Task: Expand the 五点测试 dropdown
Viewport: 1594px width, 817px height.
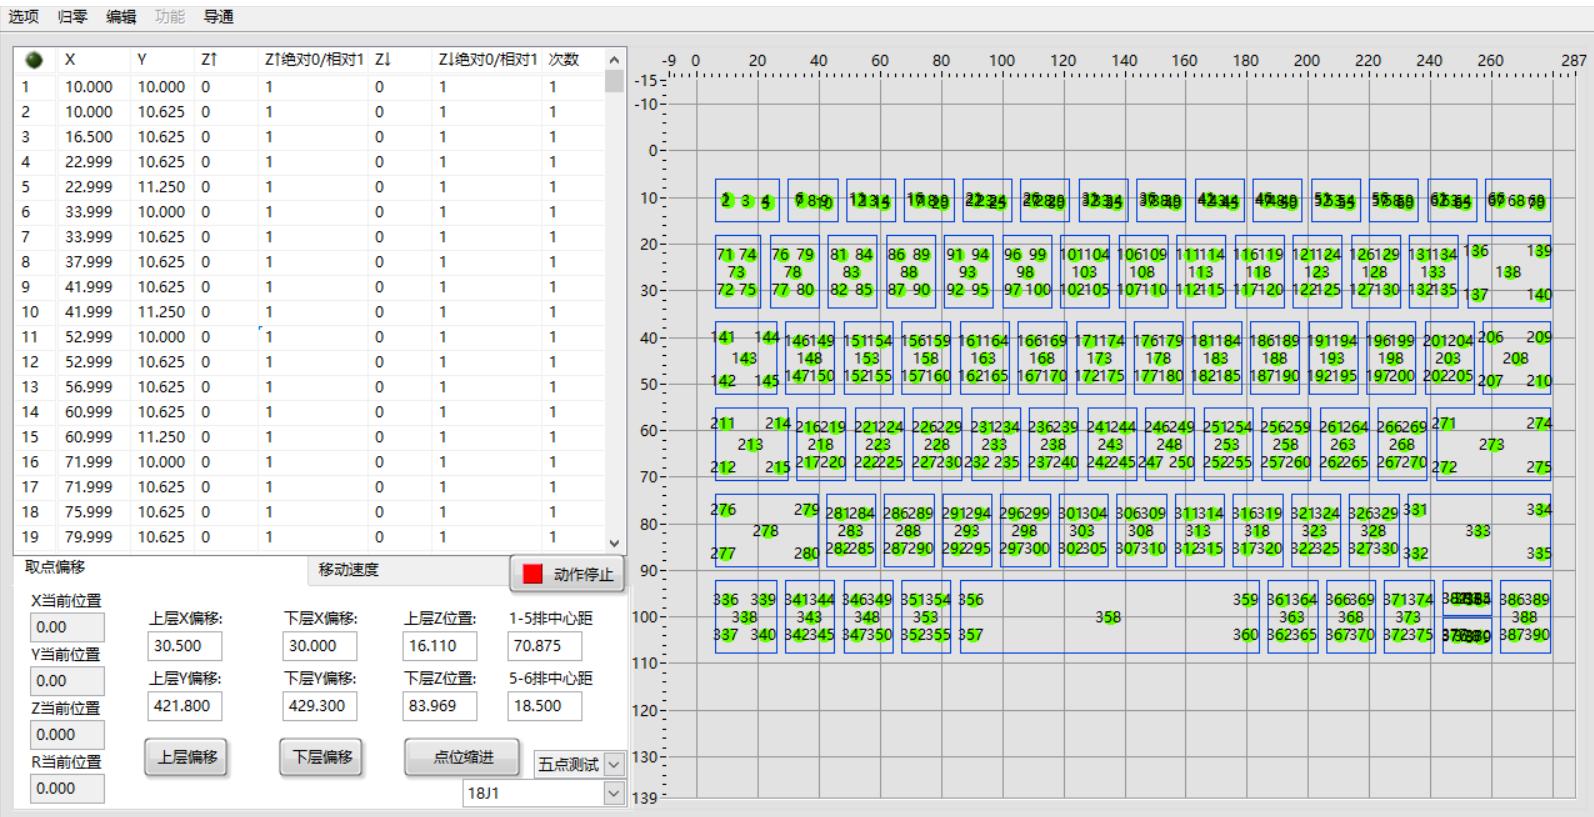Action: pos(614,764)
